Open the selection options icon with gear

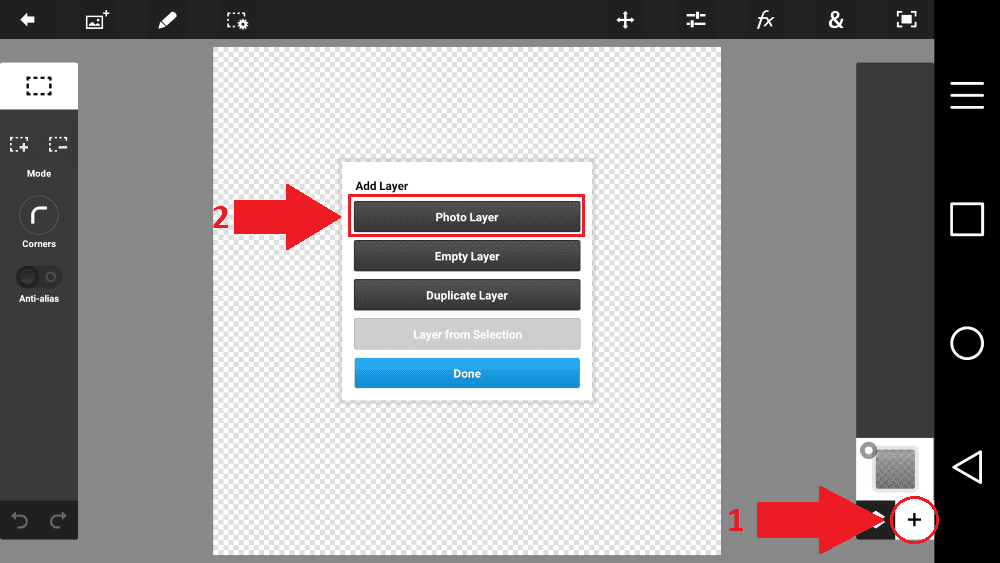click(237, 20)
